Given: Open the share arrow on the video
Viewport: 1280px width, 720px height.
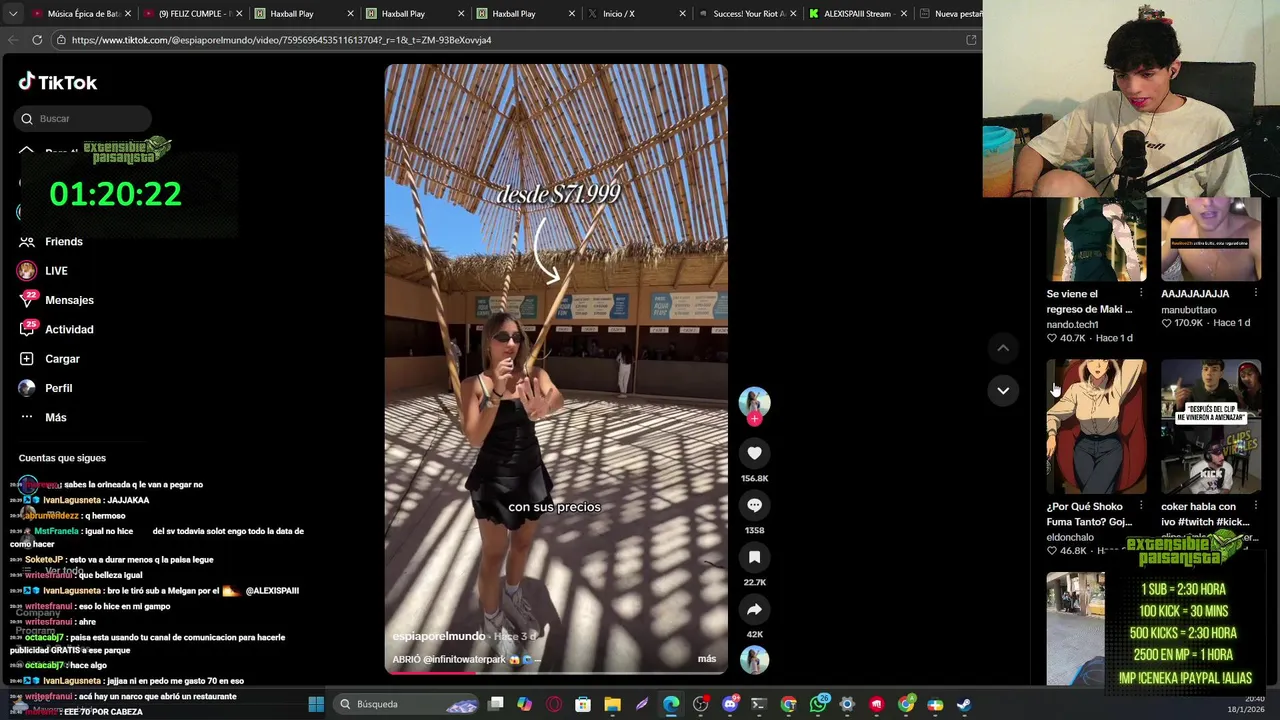Looking at the screenshot, I should point(754,609).
